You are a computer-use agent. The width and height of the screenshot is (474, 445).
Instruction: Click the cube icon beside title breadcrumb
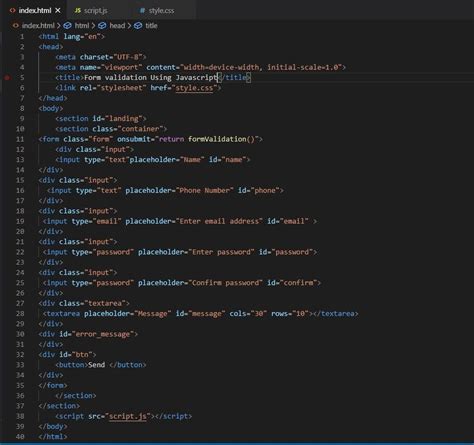[x=138, y=26]
